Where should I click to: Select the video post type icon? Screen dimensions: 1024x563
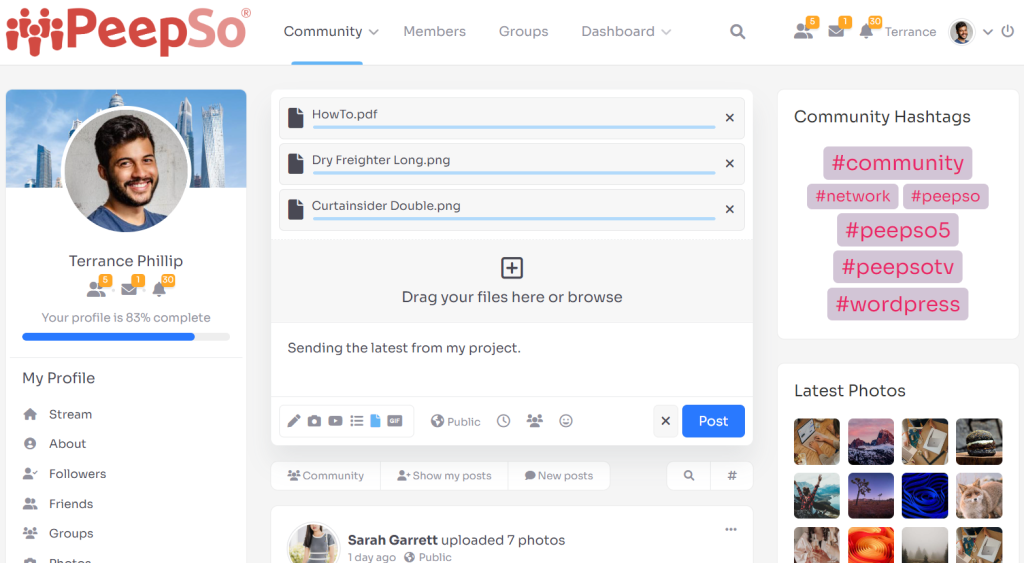(x=335, y=421)
